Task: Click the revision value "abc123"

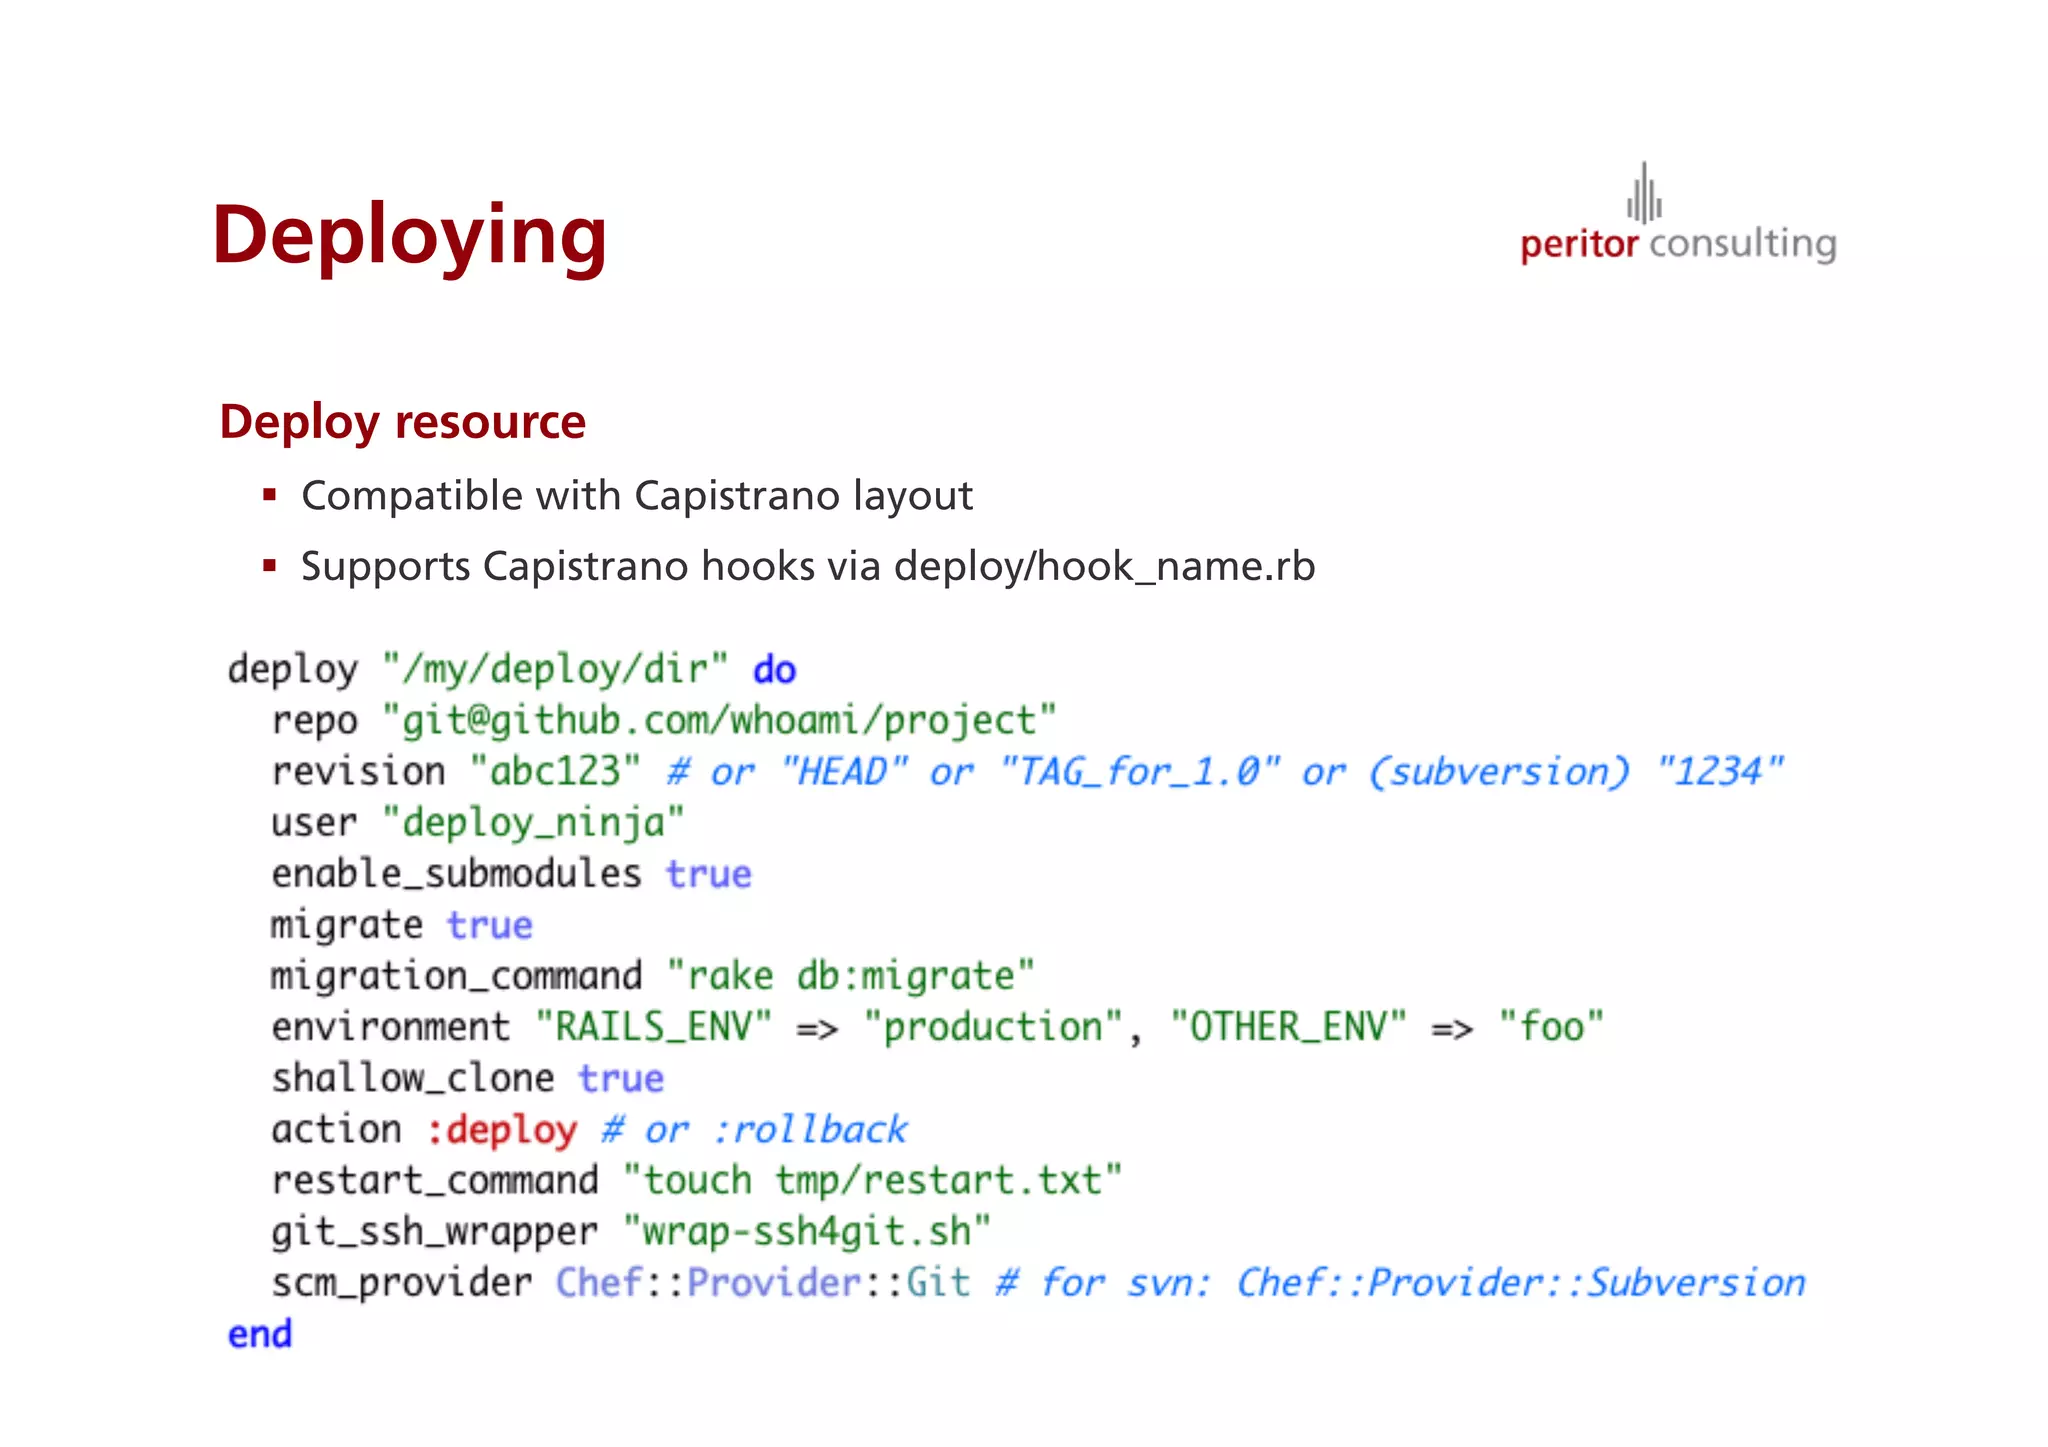Action: click(x=555, y=771)
